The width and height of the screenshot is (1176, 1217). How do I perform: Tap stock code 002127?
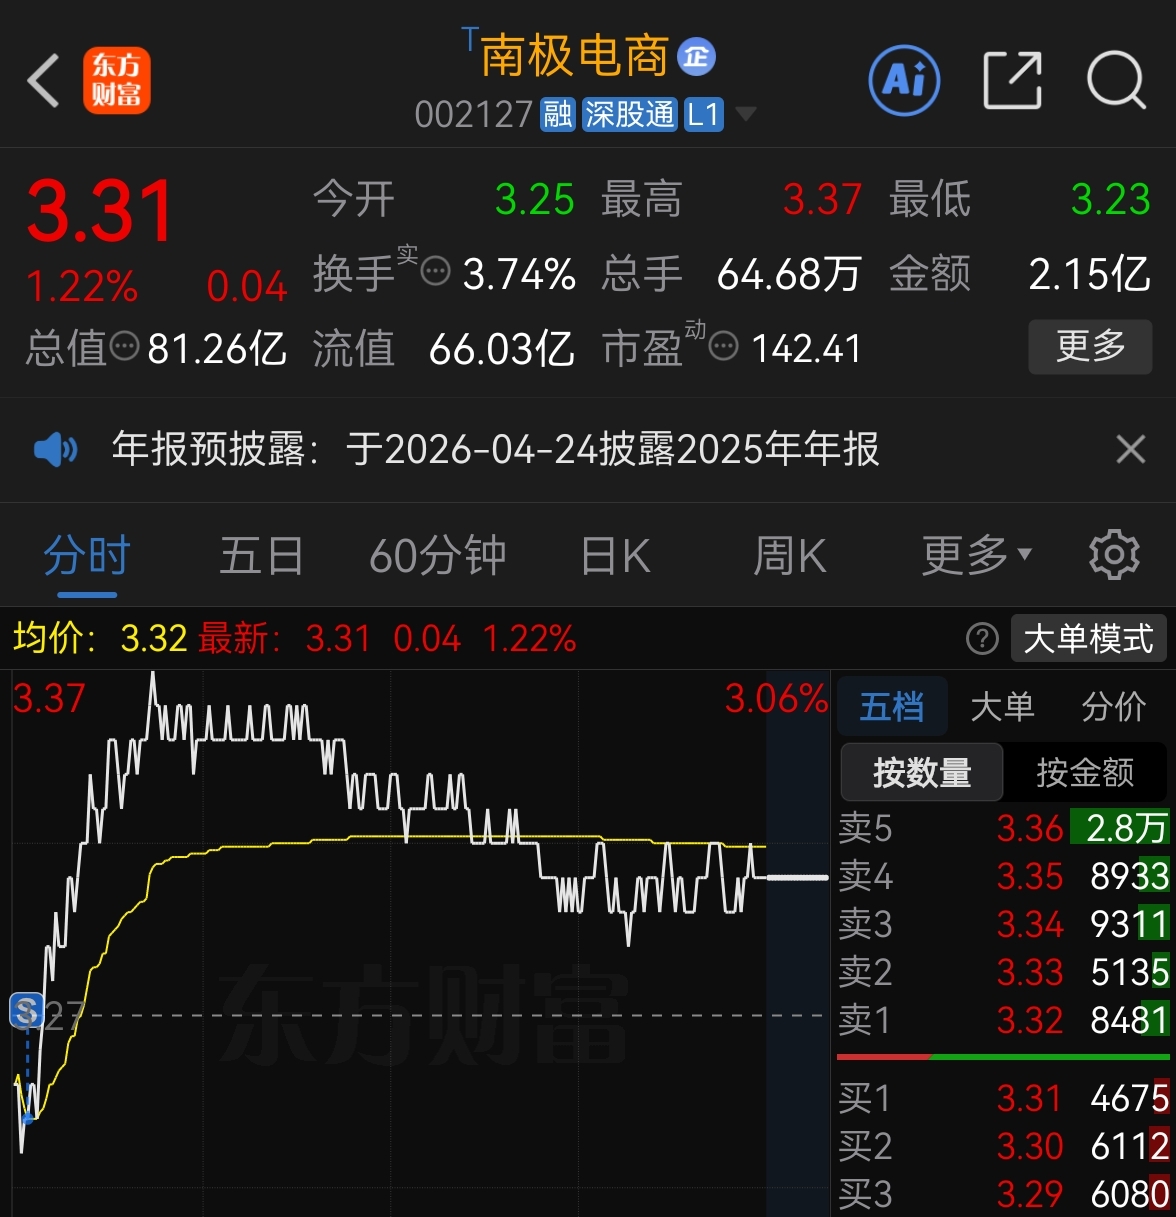coord(474,115)
